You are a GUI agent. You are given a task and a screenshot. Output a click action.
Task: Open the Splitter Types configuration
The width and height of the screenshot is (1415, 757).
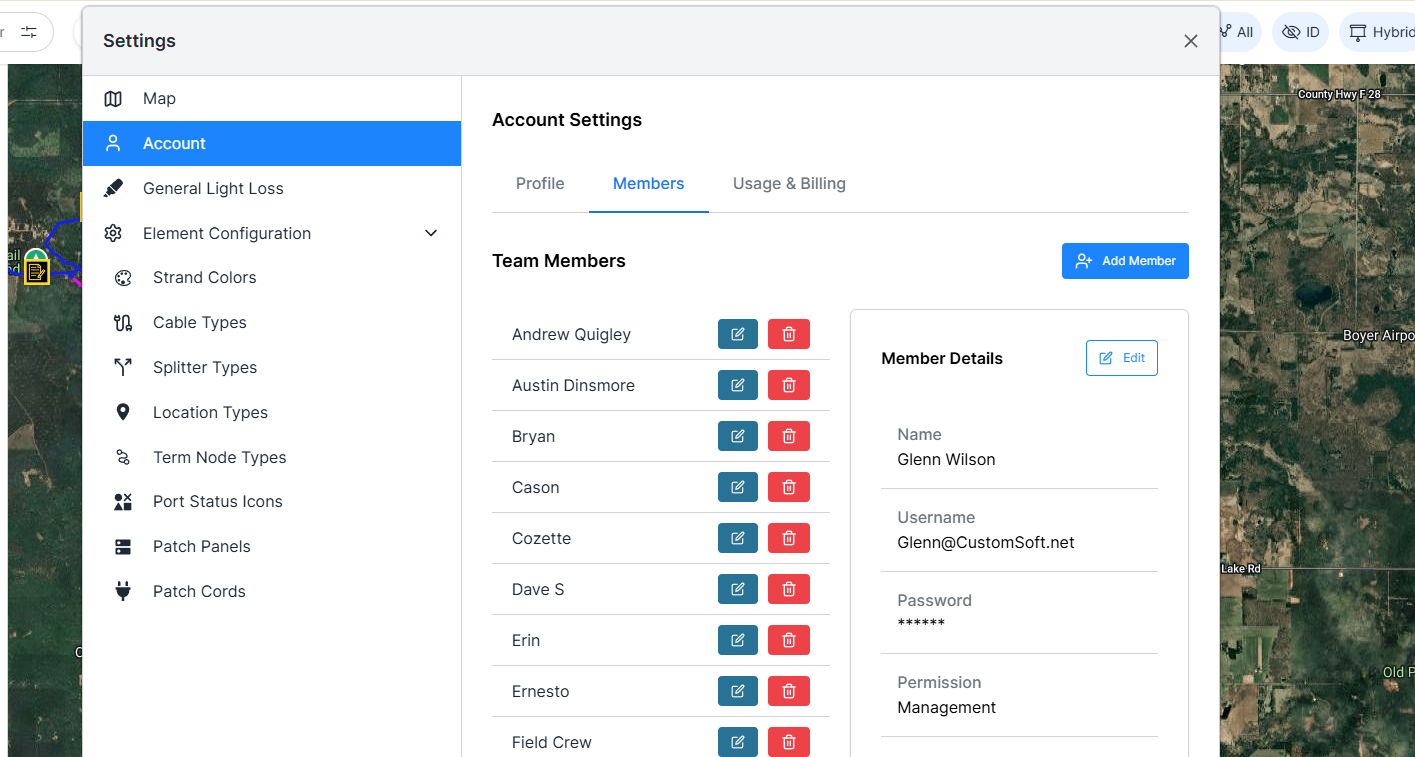tap(204, 367)
